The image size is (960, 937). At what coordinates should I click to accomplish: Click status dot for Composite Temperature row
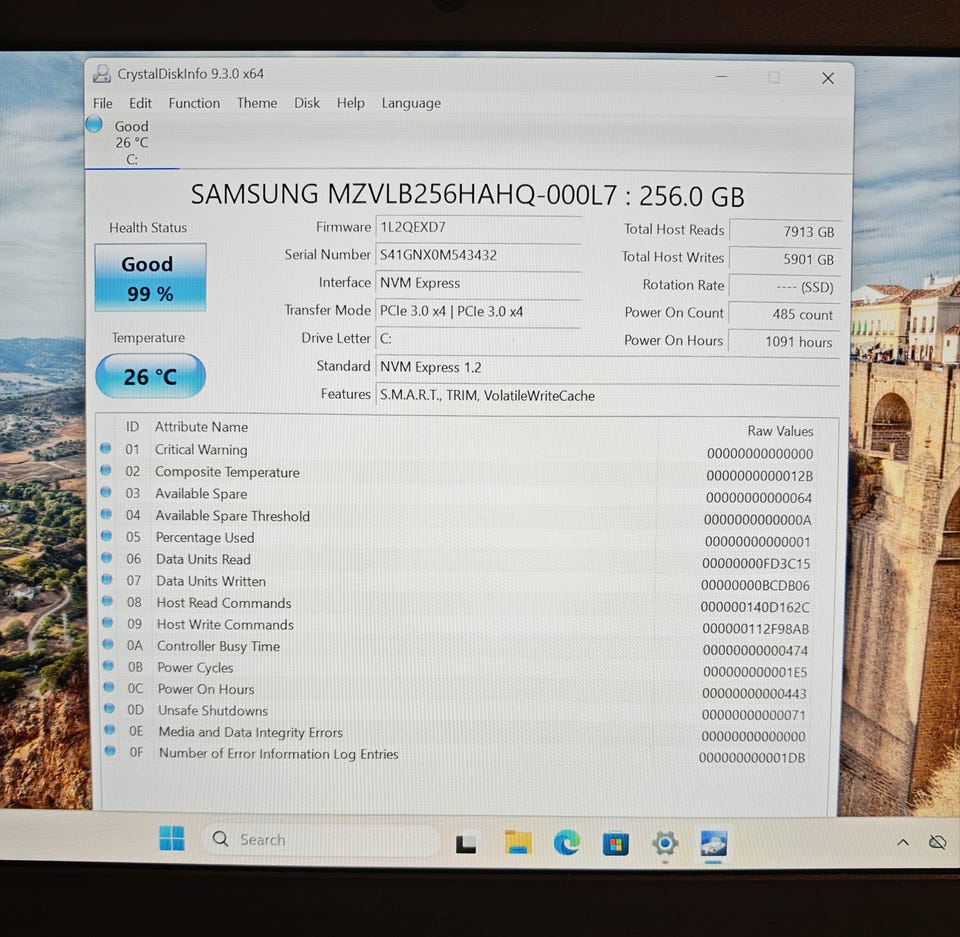coord(105,470)
